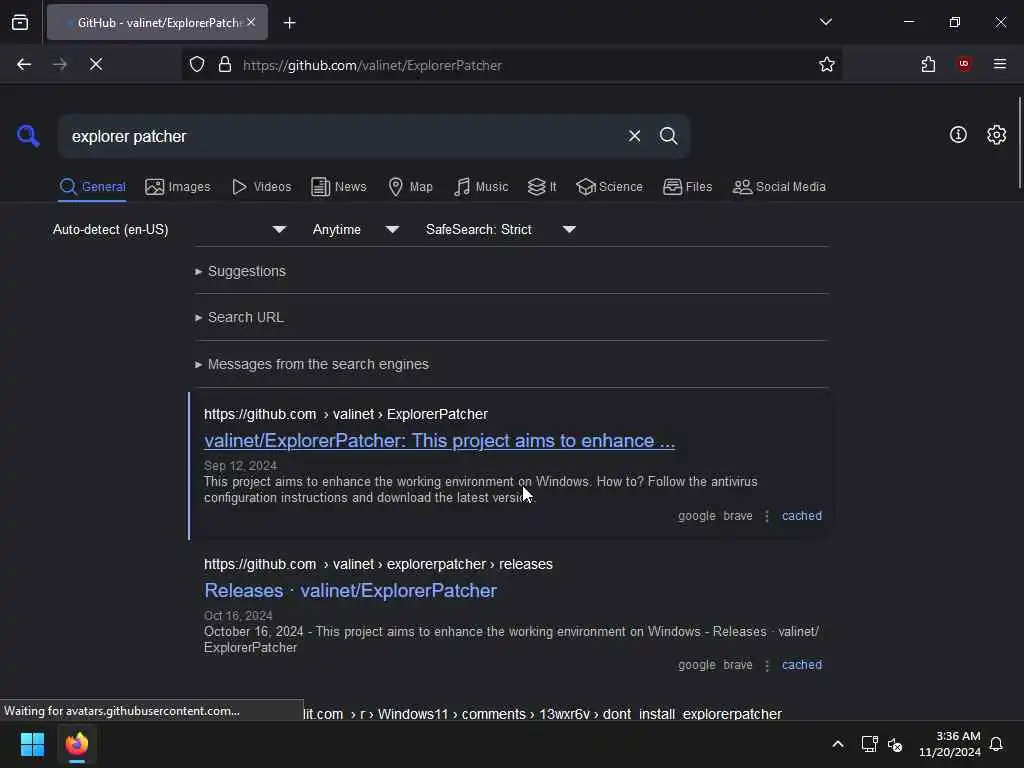This screenshot has width=1024, height=768.
Task: Open the notifications bell
Action: (x=997, y=744)
